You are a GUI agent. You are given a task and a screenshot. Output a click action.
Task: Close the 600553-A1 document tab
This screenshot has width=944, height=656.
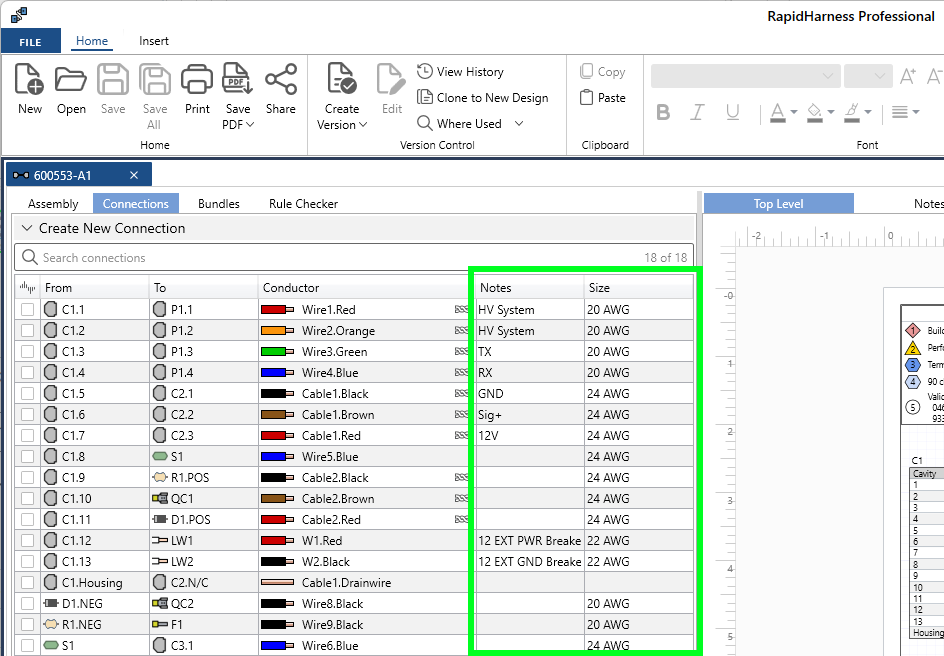tap(134, 175)
